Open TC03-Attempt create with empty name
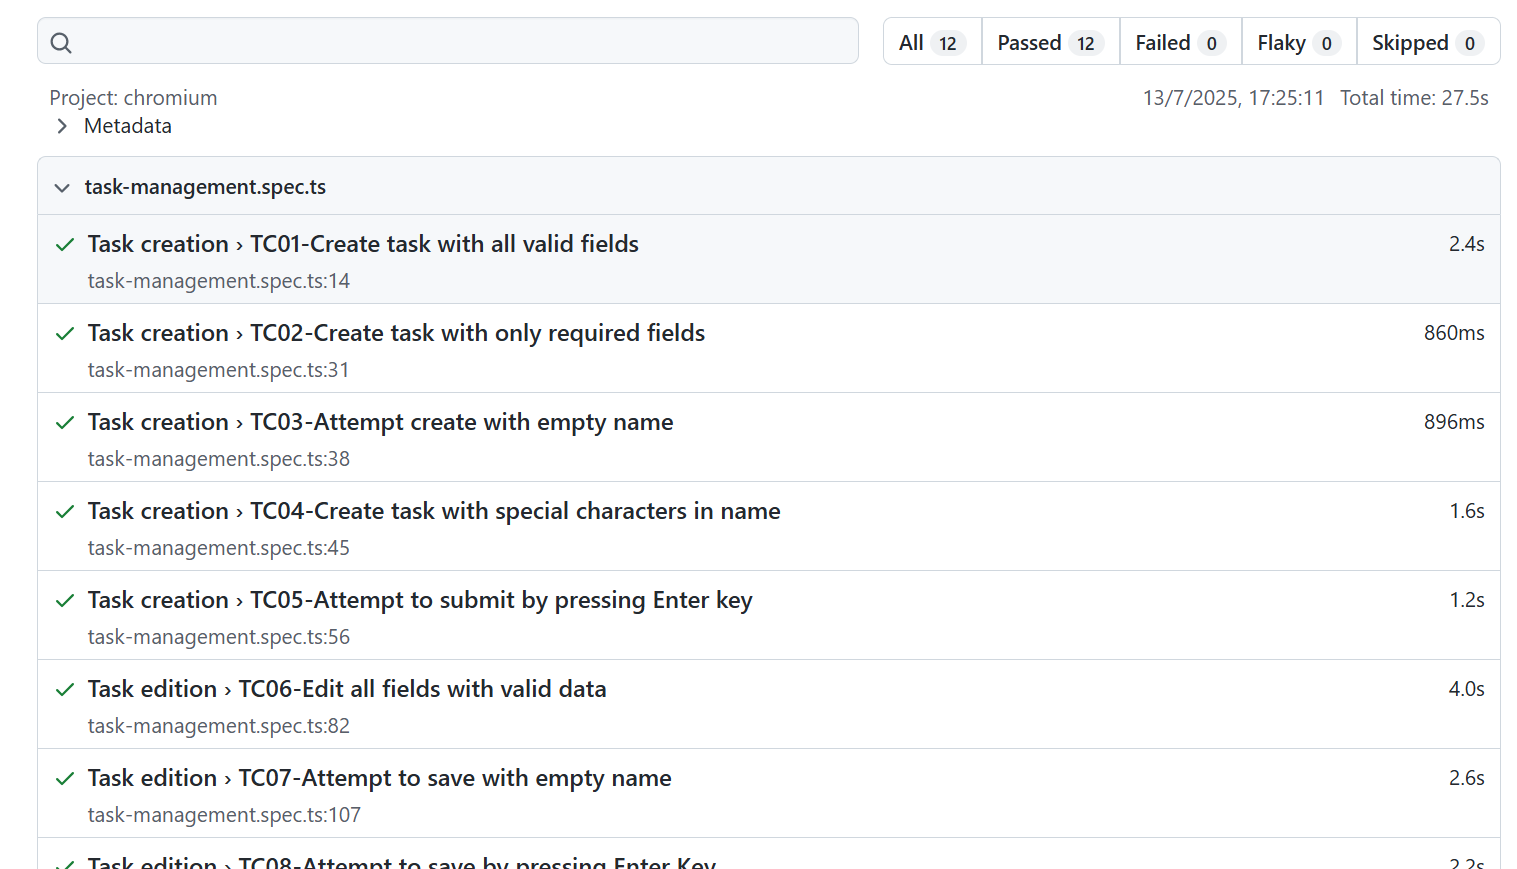Image resolution: width=1517 pixels, height=869 pixels. [380, 422]
